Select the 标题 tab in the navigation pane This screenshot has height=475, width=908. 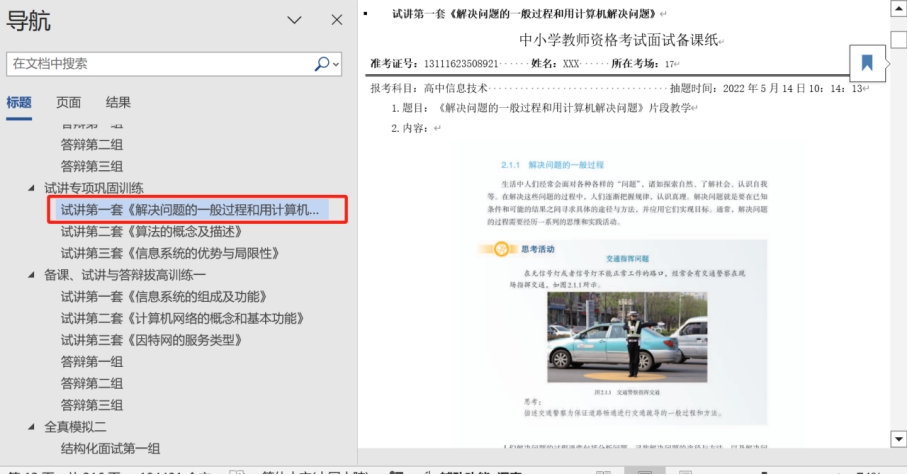click(19, 102)
